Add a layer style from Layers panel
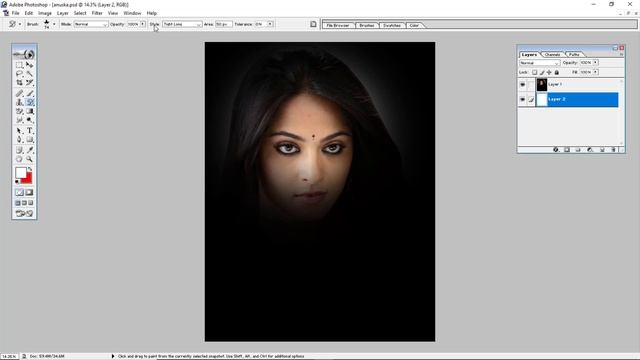The image size is (640, 360). point(556,150)
